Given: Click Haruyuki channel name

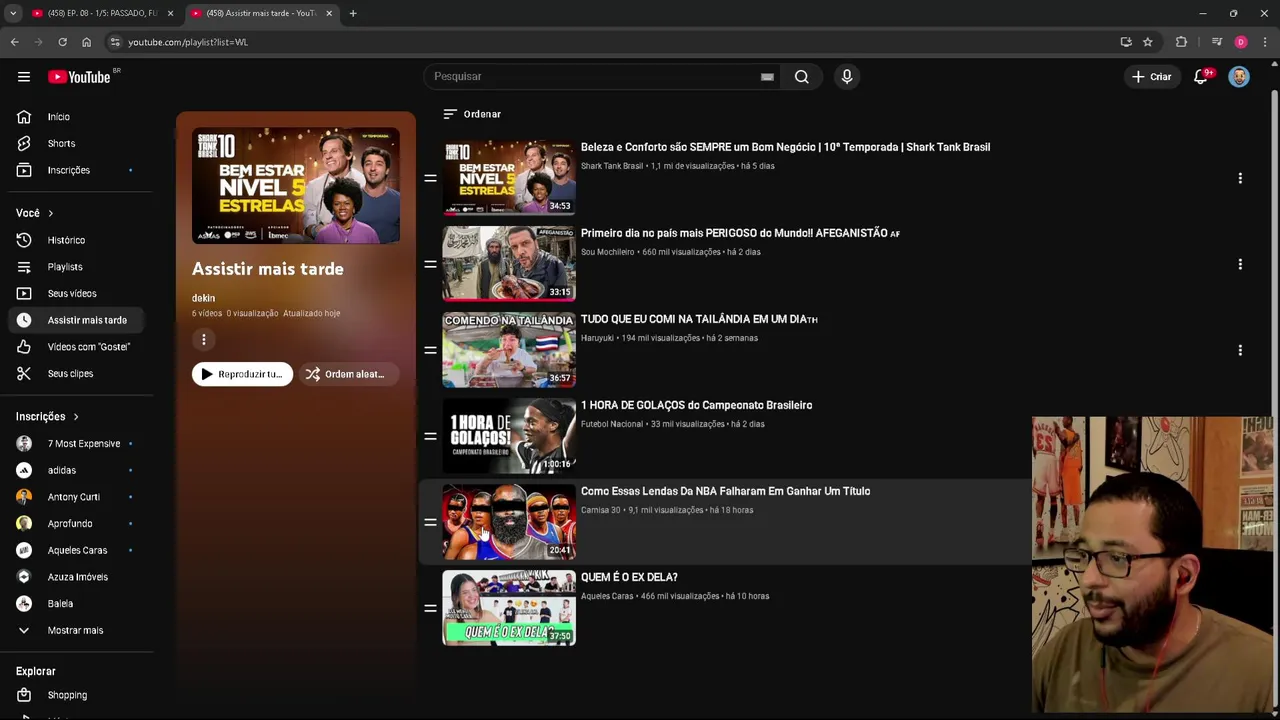Looking at the screenshot, I should click(597, 338).
